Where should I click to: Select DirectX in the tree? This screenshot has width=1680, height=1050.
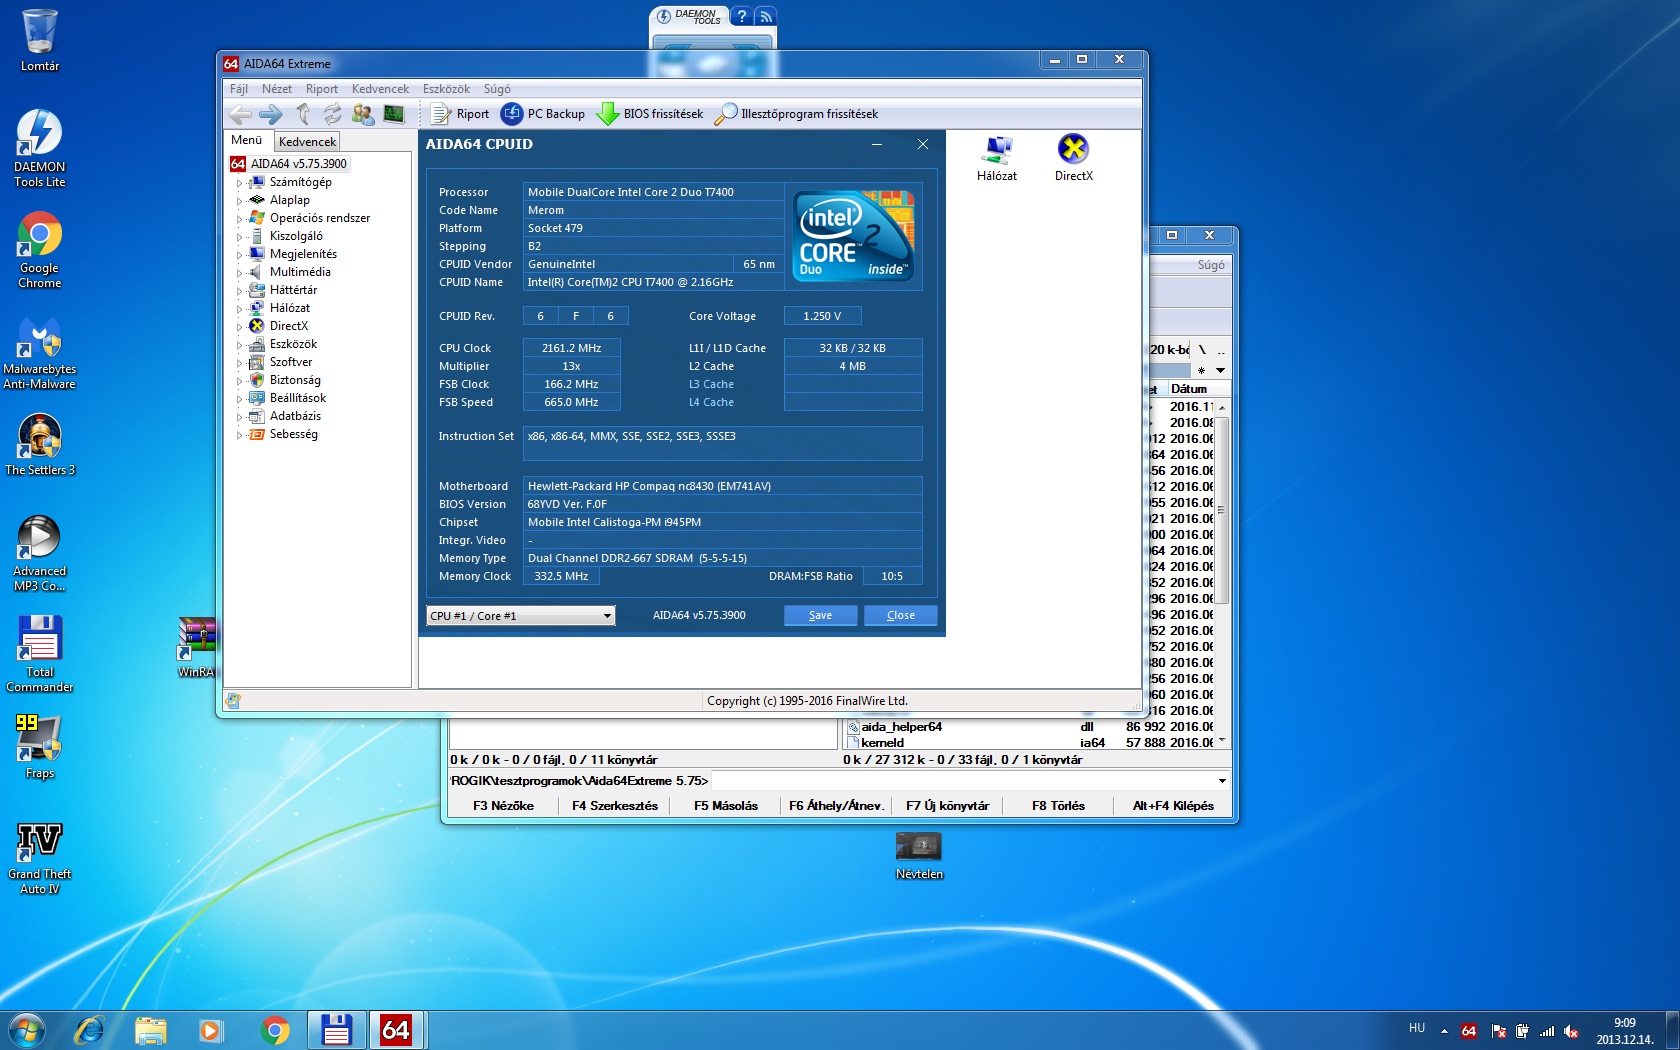point(289,326)
